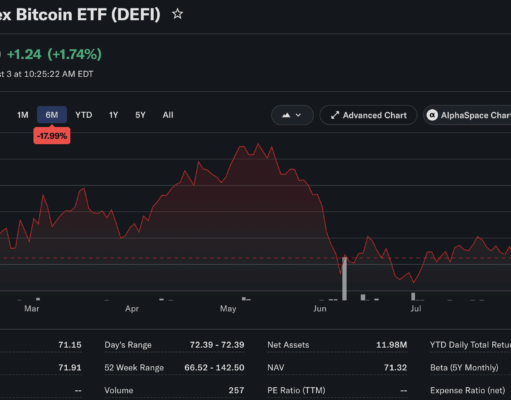Click the +1.24 (+1.74%) price change
The width and height of the screenshot is (511, 400).
pyautogui.click(x=54, y=54)
